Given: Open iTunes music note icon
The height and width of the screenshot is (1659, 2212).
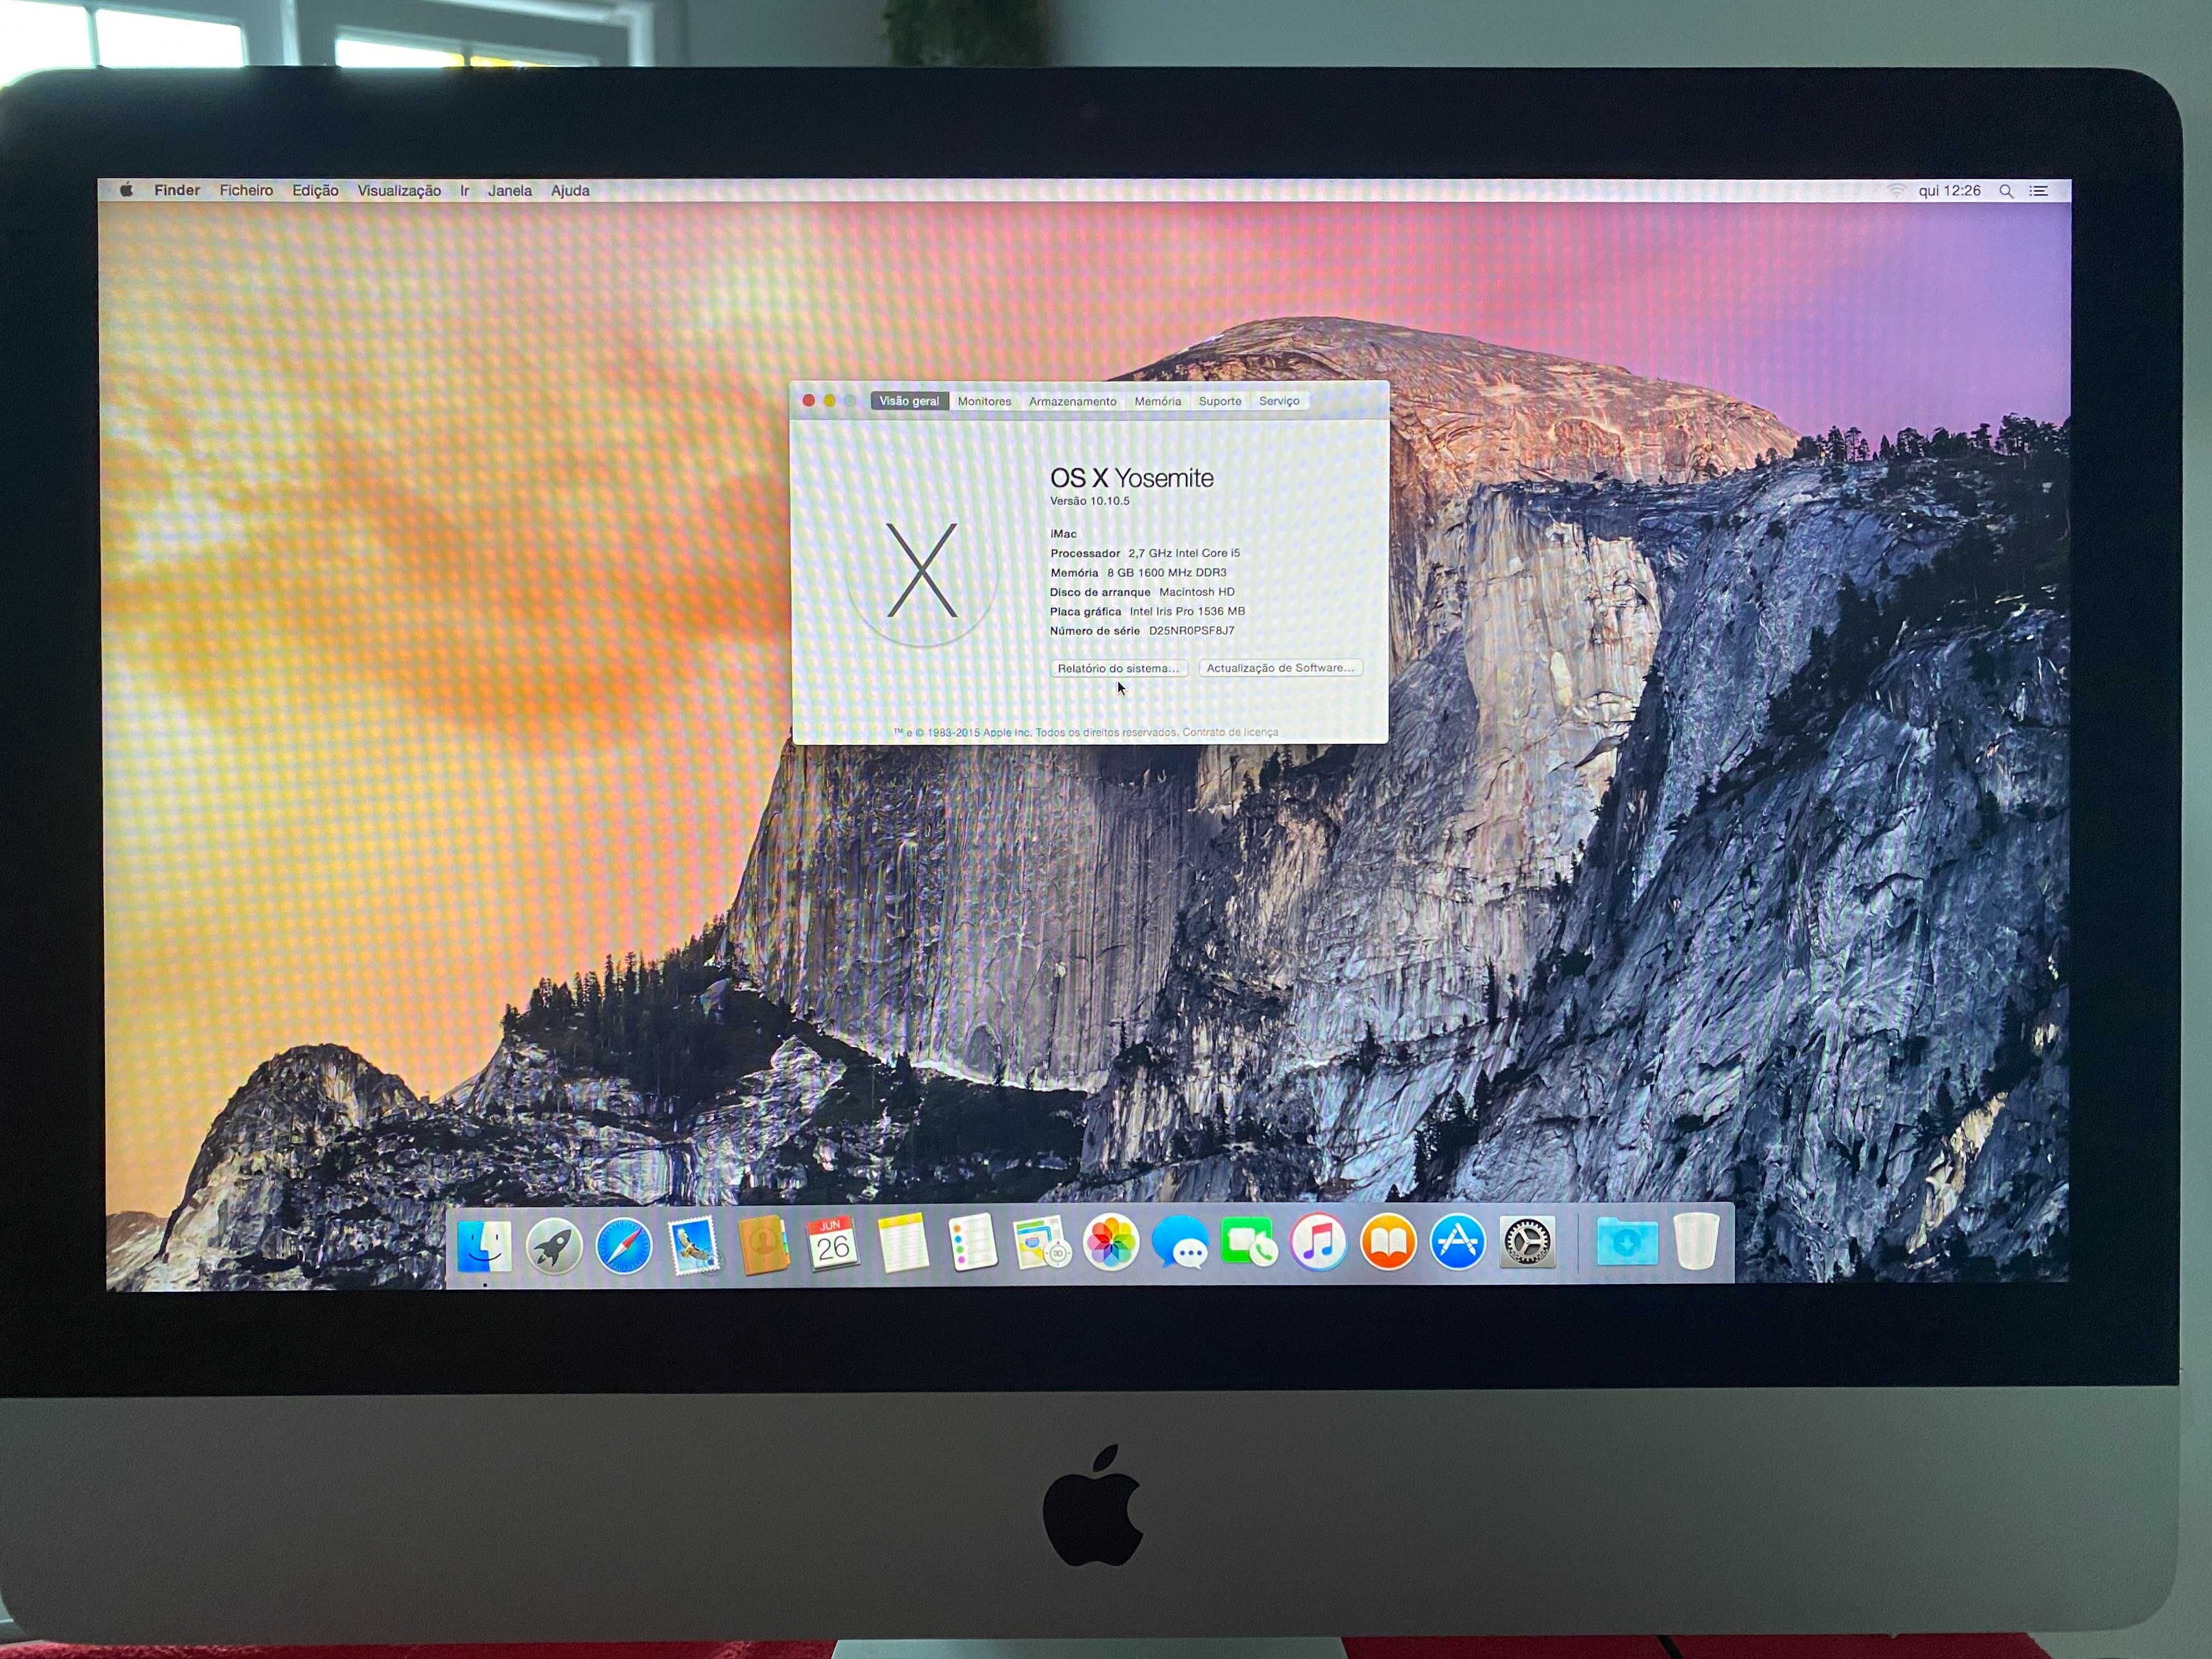Looking at the screenshot, I should [1319, 1242].
